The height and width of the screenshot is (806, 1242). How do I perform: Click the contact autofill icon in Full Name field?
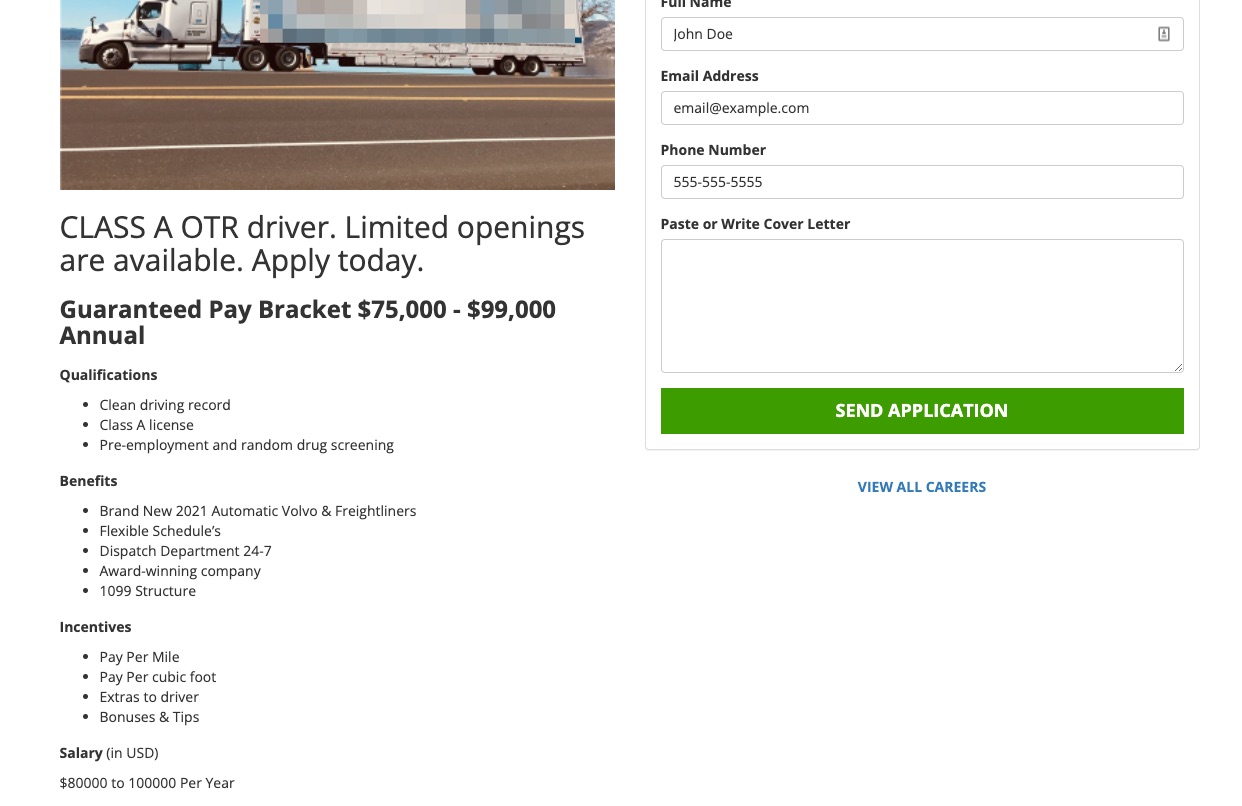(1163, 34)
